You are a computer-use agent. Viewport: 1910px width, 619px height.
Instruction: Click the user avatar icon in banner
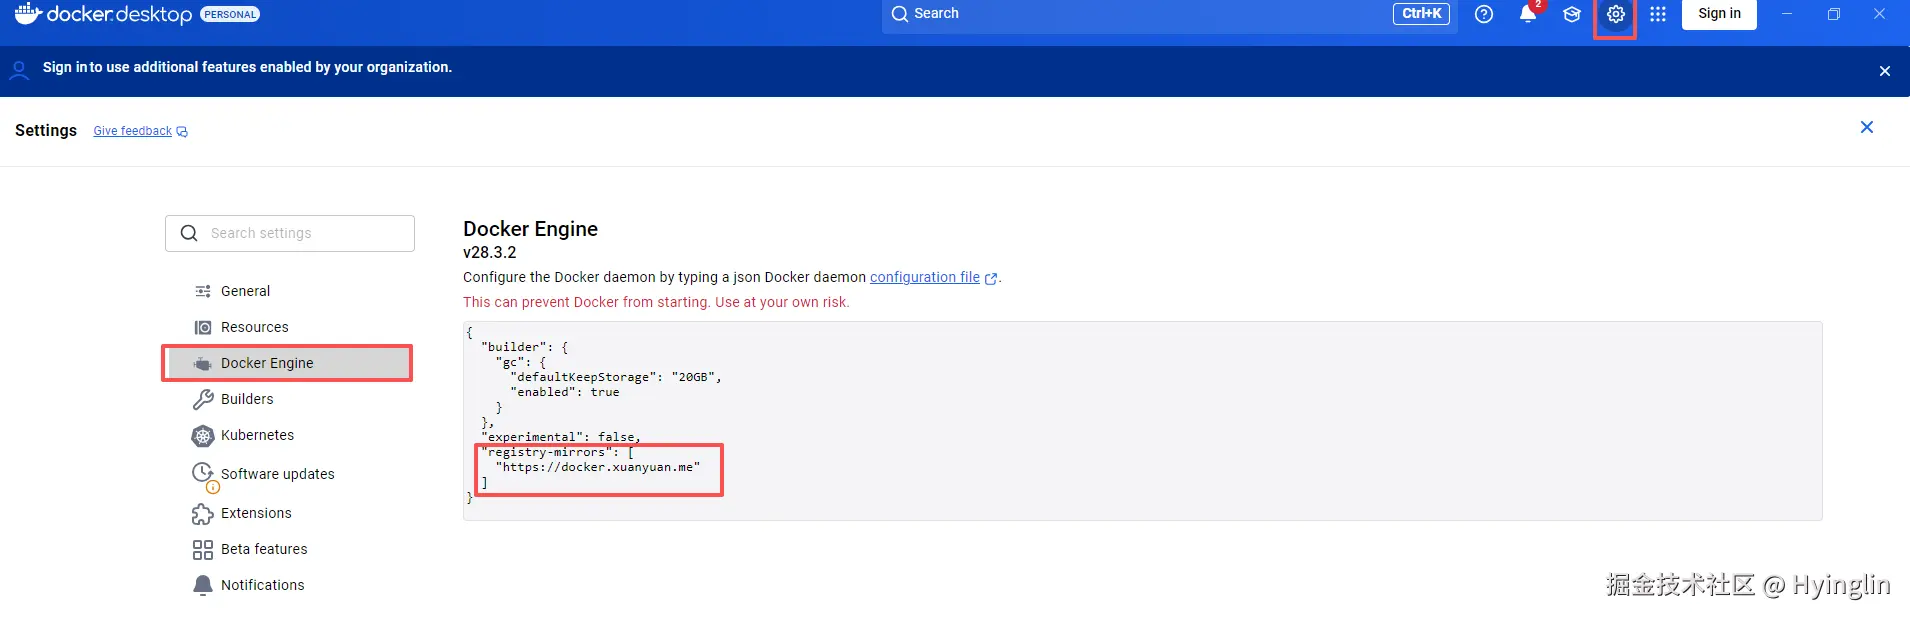19,70
